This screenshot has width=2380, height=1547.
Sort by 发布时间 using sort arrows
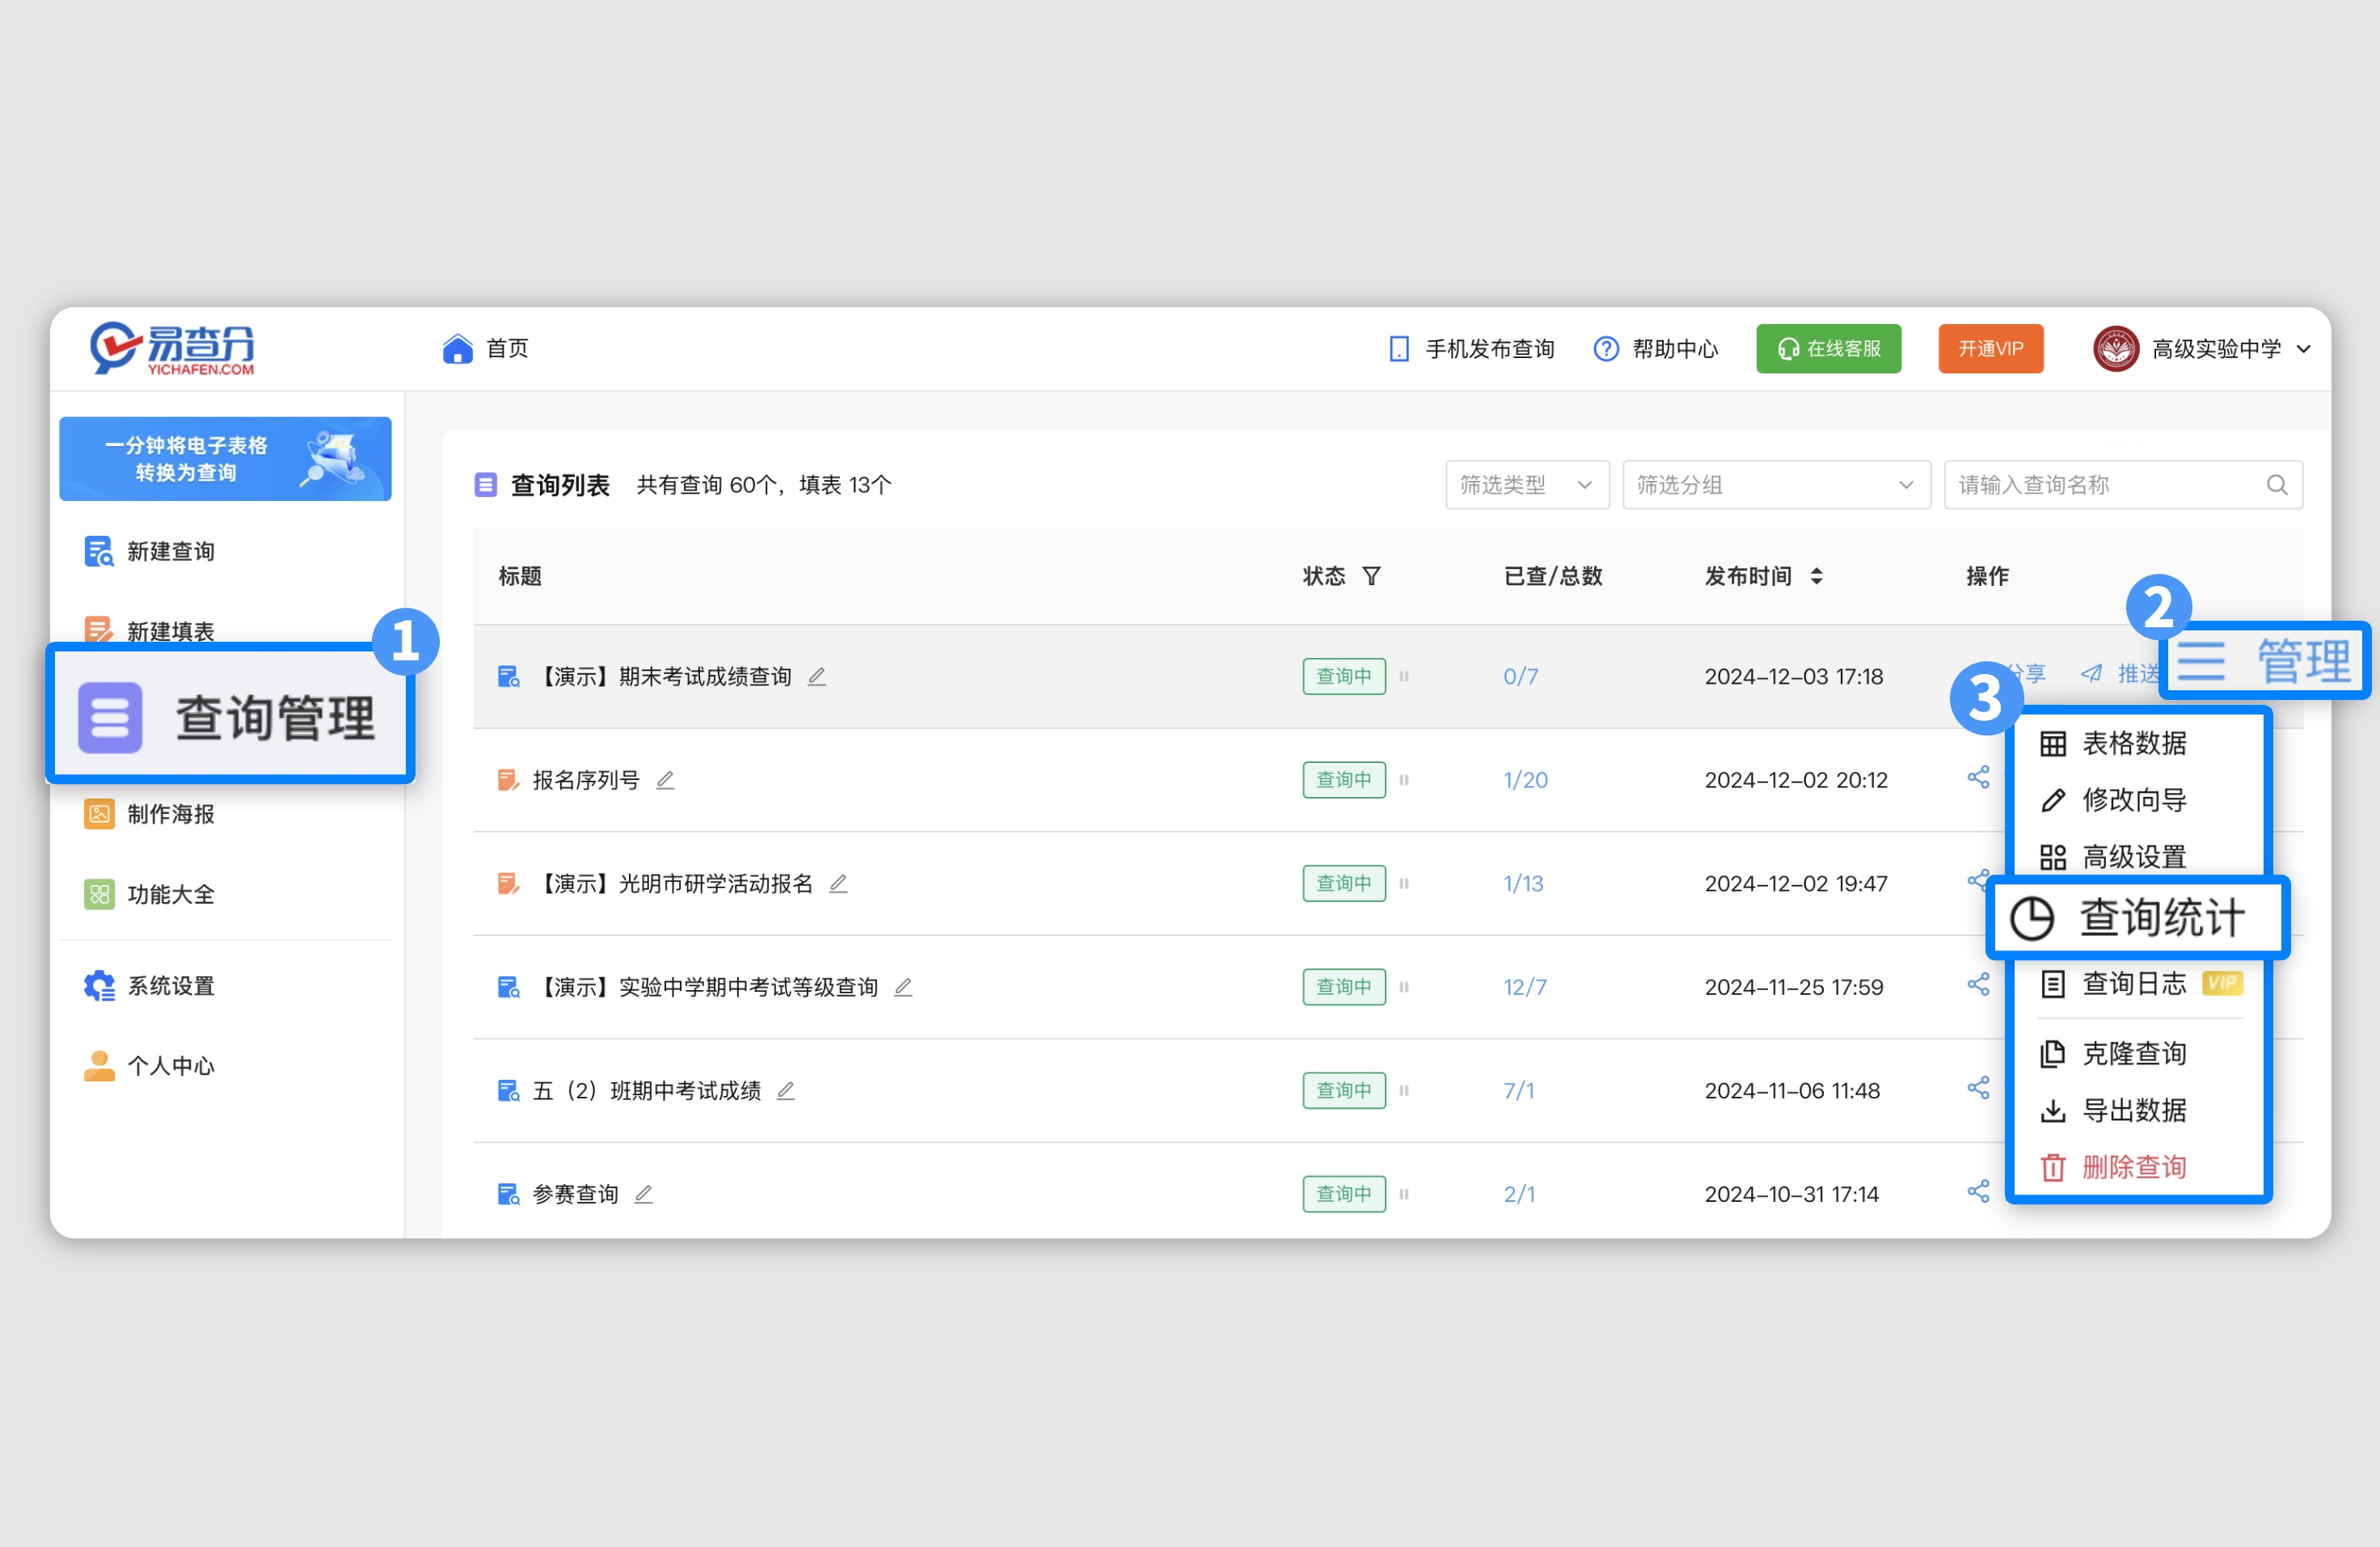pos(1817,576)
